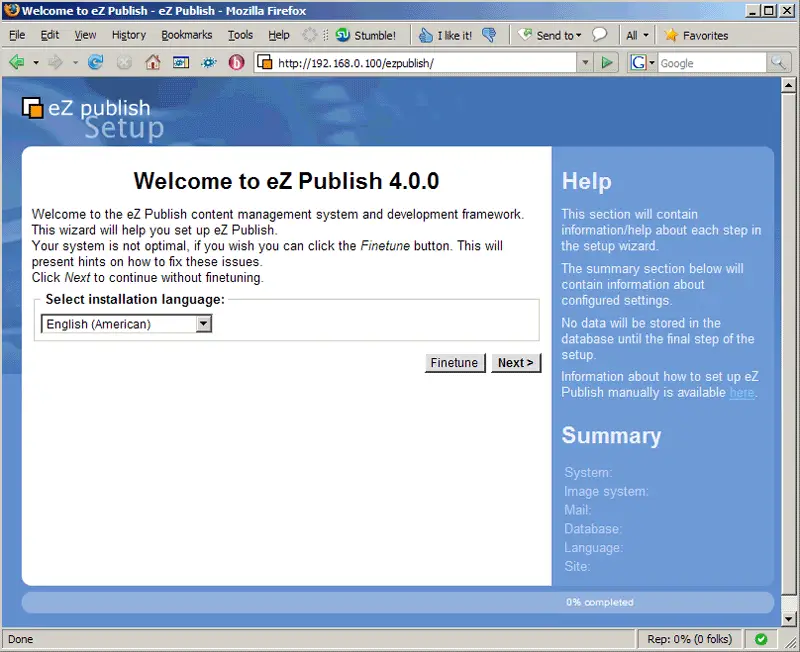Open the Forward history dropdown arrow

point(75,63)
